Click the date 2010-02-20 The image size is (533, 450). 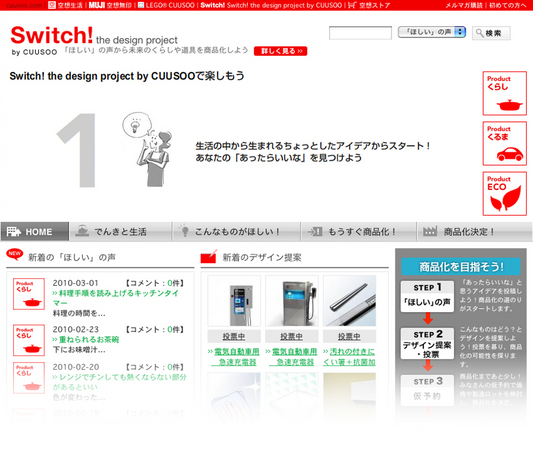(x=76, y=367)
